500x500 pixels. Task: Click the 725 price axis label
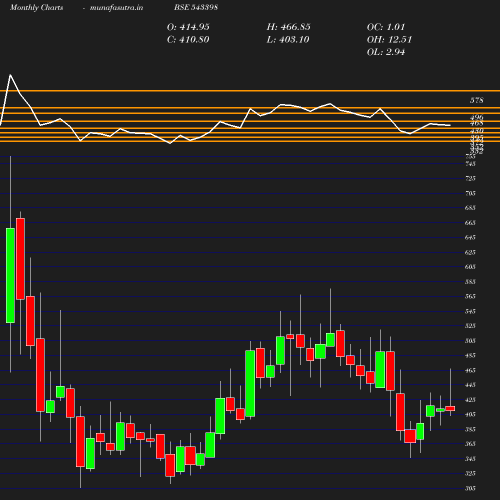tap(470, 178)
